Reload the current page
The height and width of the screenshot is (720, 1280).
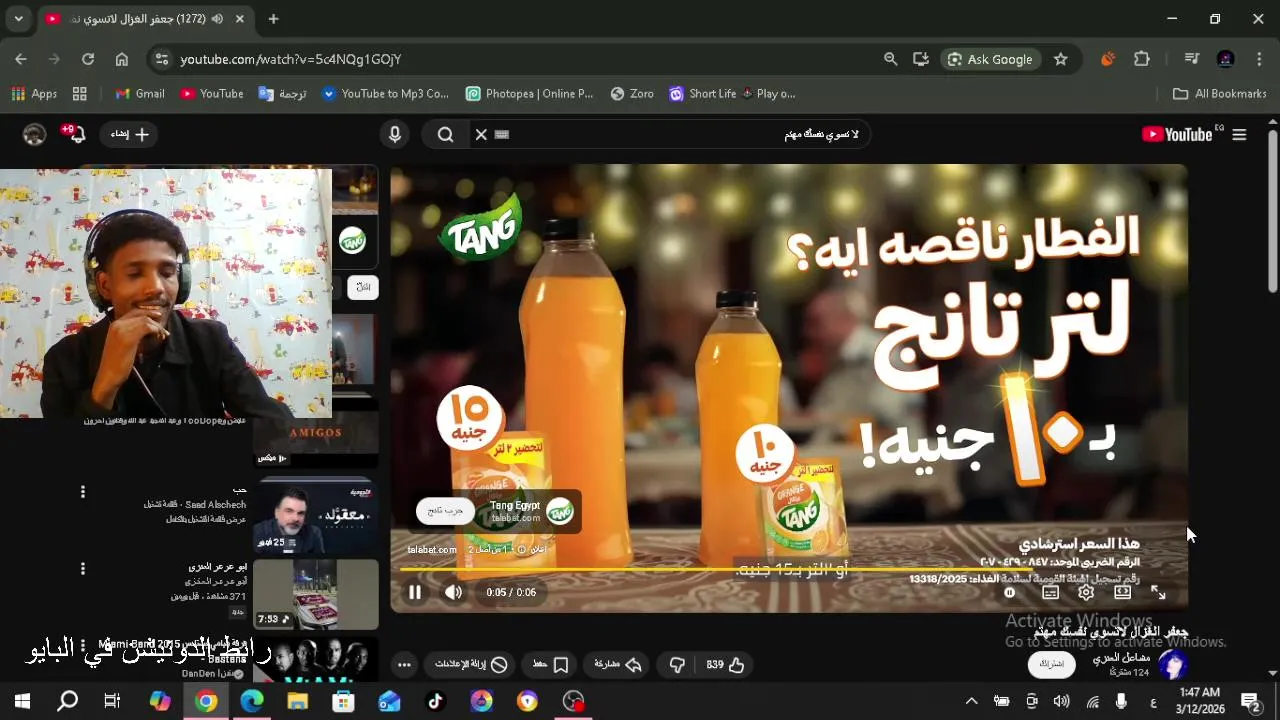click(88, 59)
